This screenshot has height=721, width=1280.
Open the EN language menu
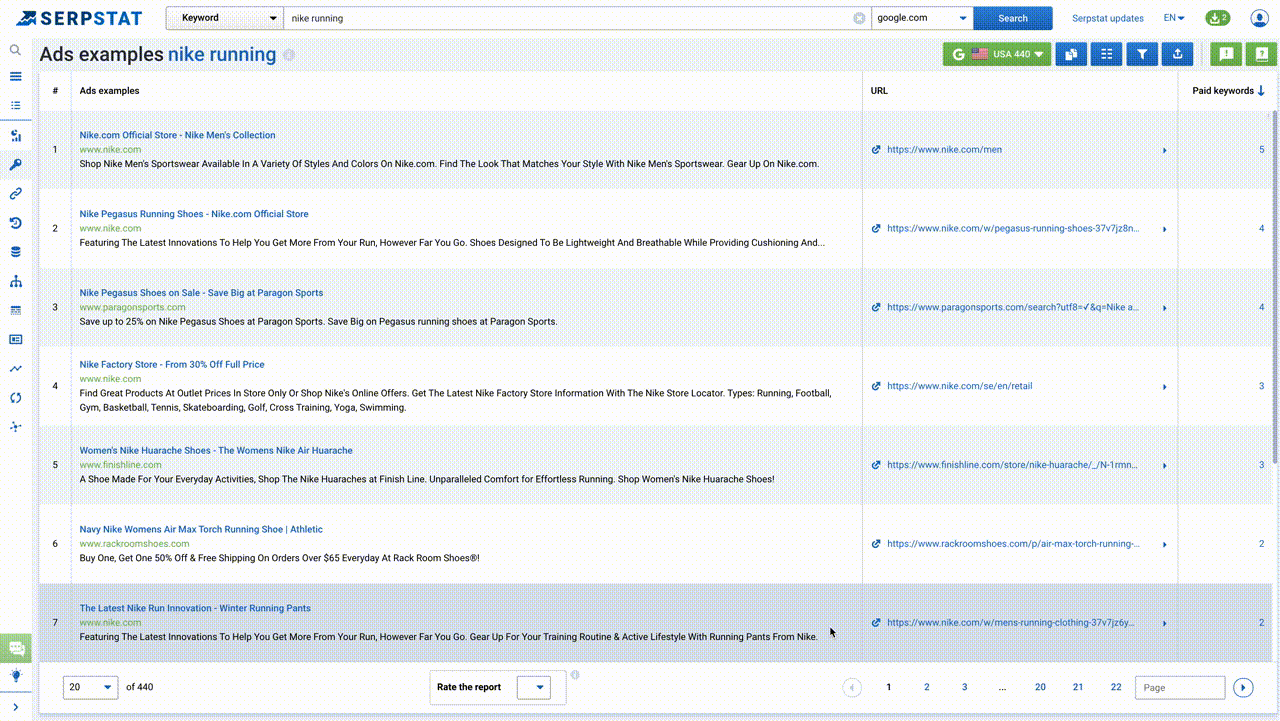[x=1174, y=18]
